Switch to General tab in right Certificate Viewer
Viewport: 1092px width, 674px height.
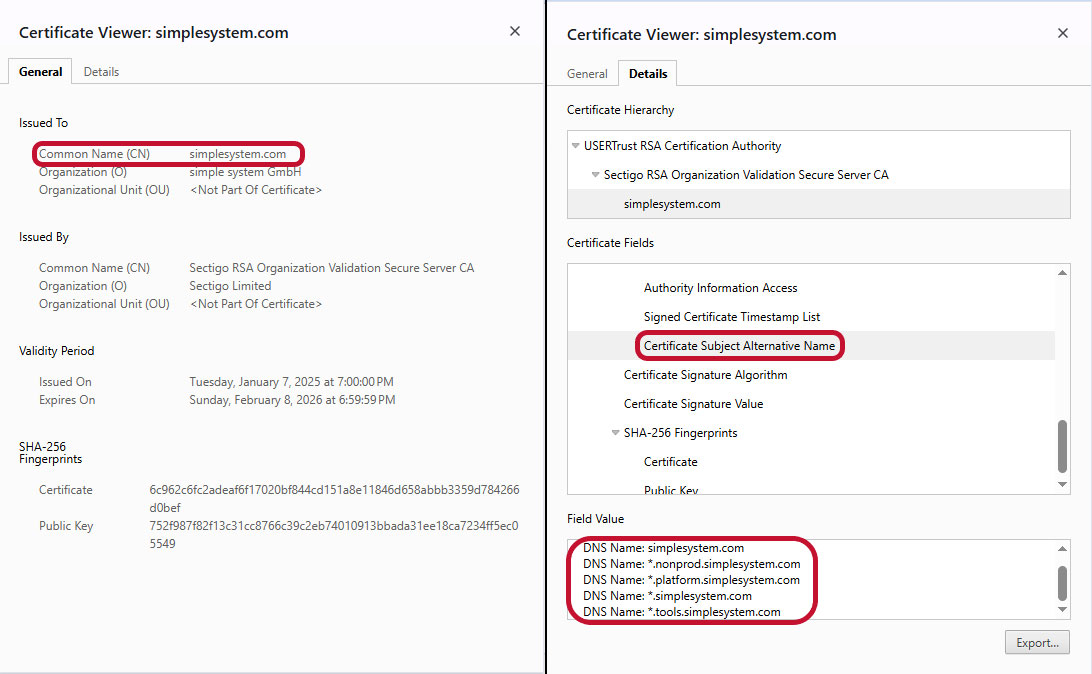click(587, 74)
